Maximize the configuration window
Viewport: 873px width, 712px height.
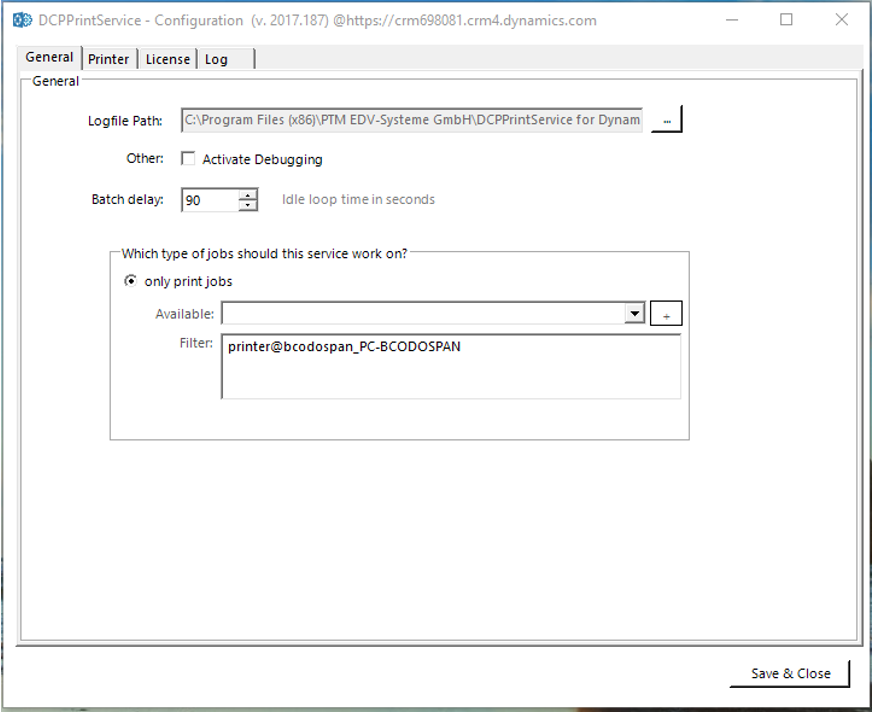[786, 20]
